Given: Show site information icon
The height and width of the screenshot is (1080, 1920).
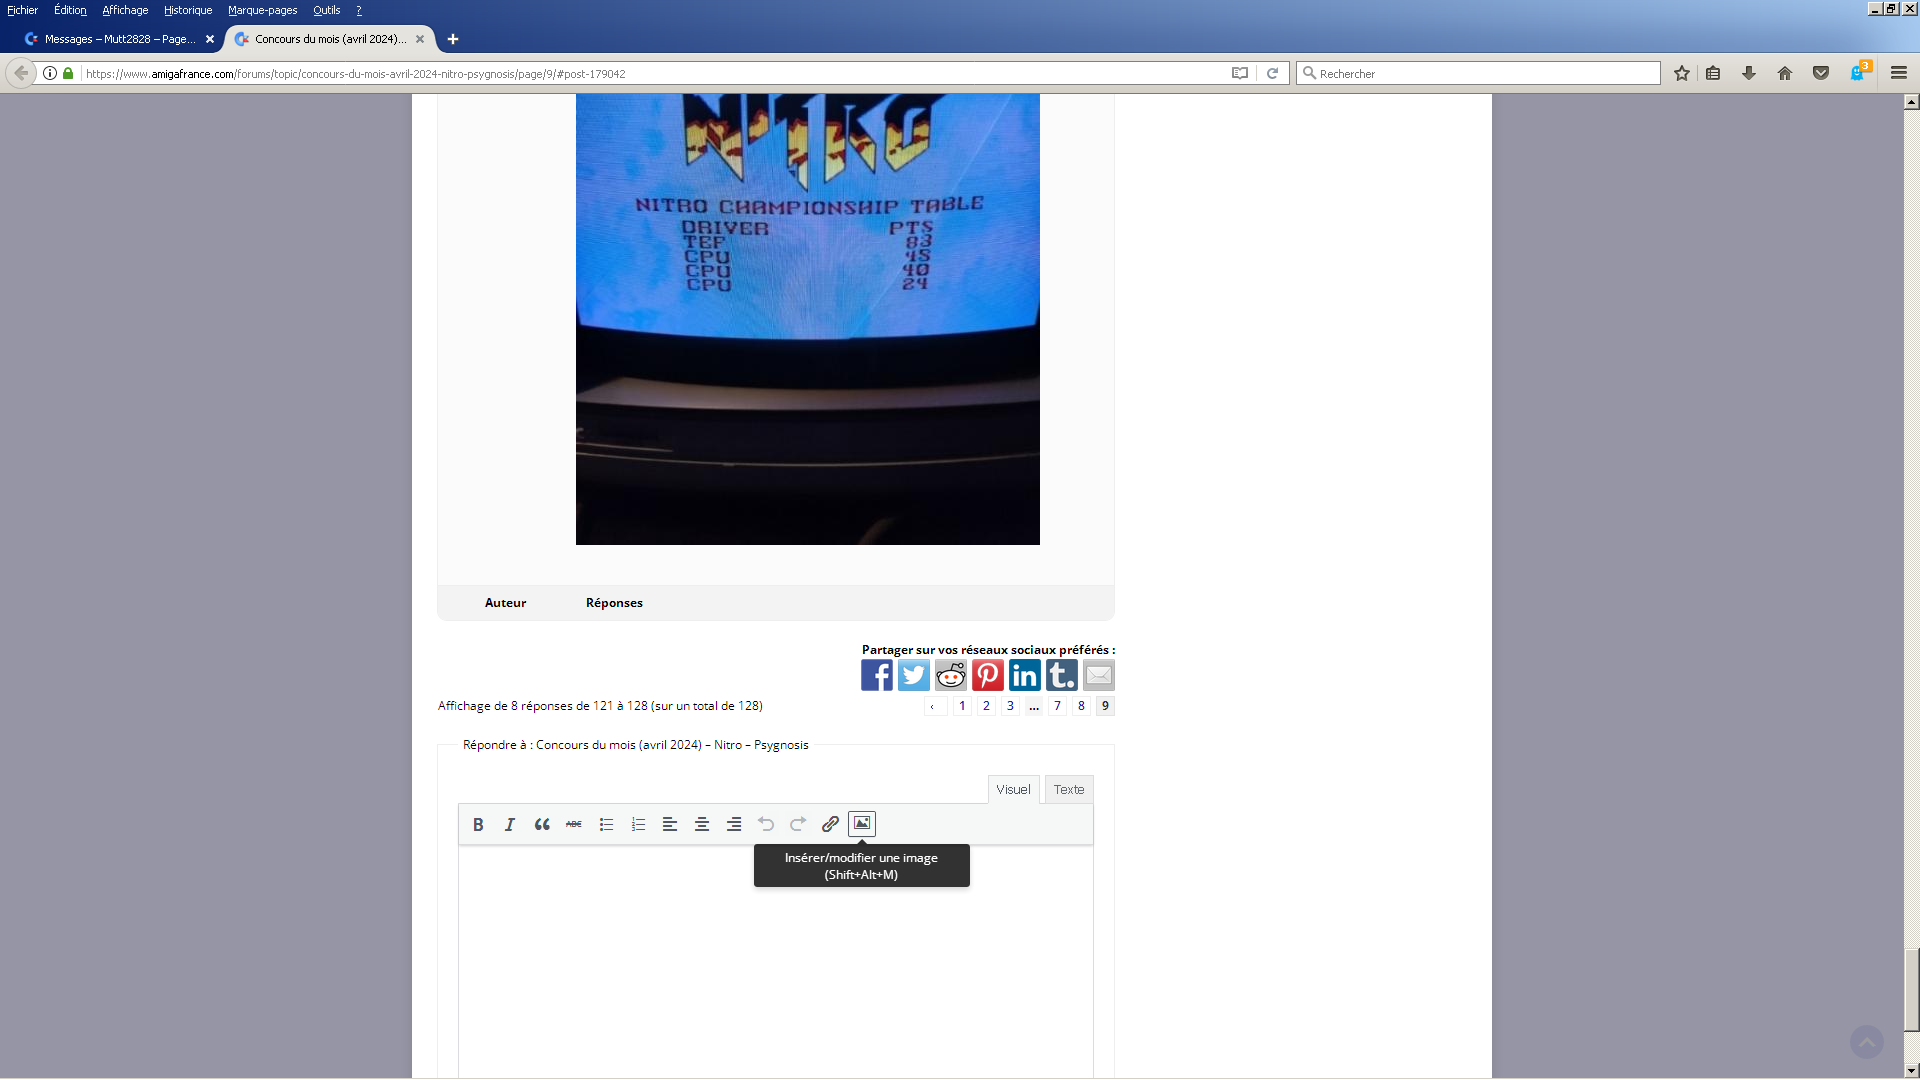Looking at the screenshot, I should tap(50, 73).
